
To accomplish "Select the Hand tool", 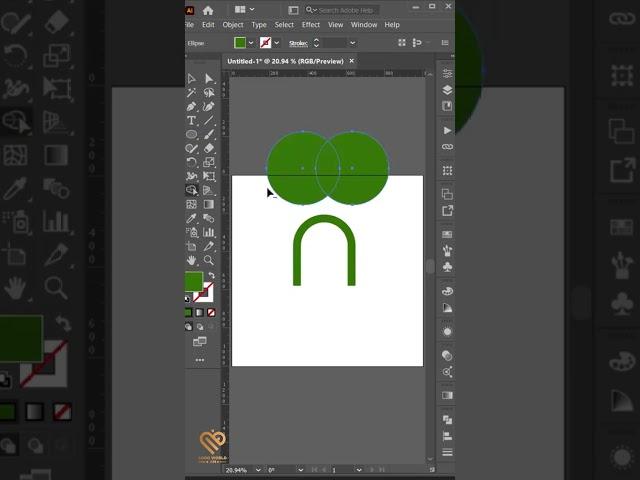I will tap(191, 260).
